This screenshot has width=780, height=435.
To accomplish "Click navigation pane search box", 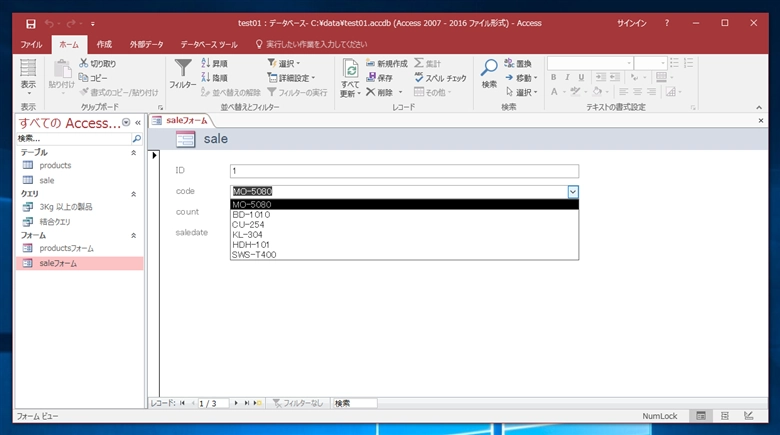I will click(x=74, y=138).
